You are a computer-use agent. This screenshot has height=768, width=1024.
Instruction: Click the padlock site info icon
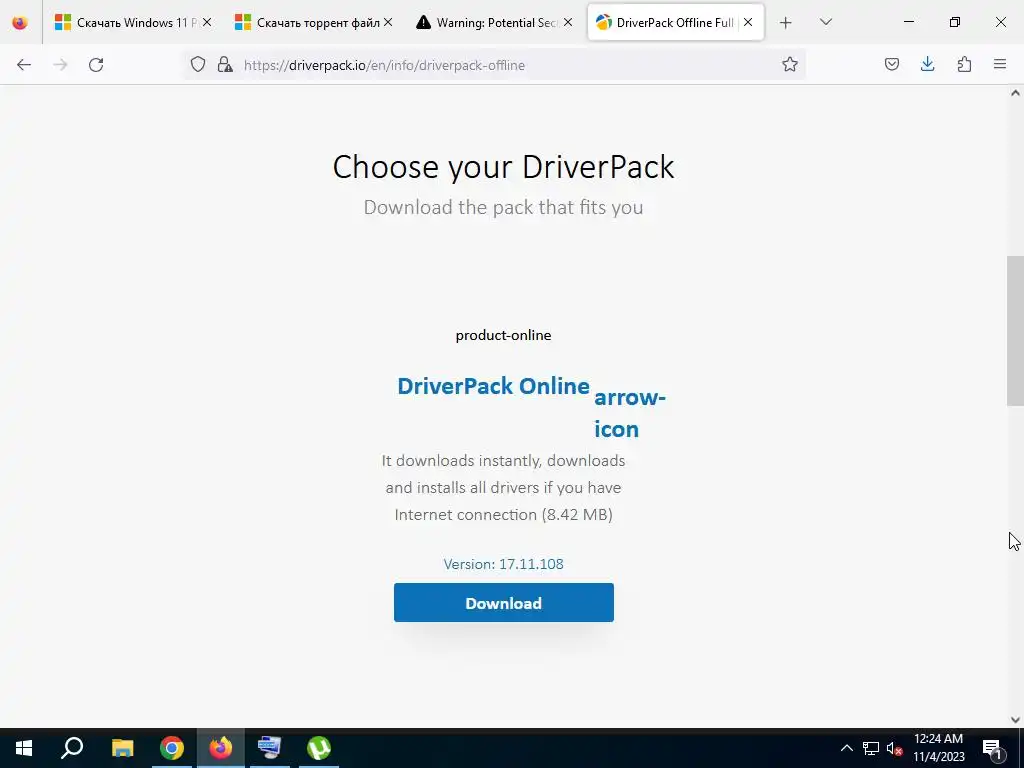tap(225, 64)
